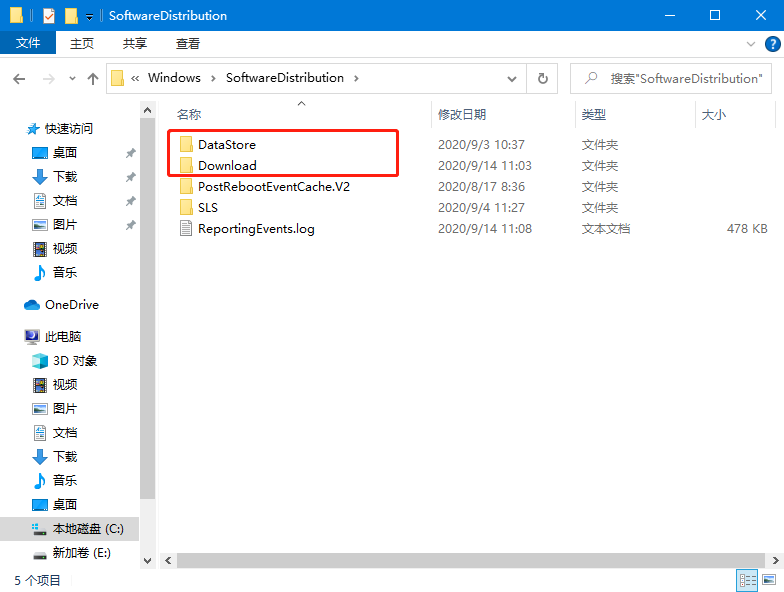The height and width of the screenshot is (592, 784).
Task: Select the DataStore folder icon
Action: point(186,144)
